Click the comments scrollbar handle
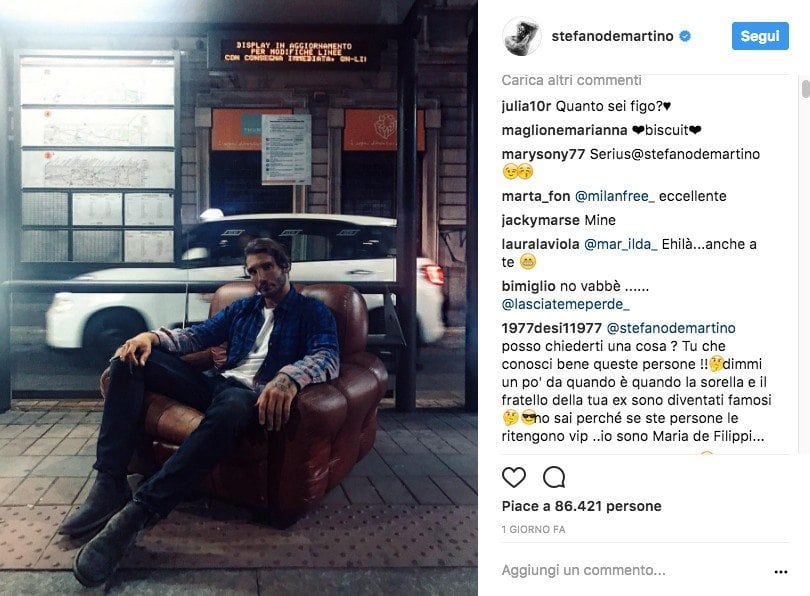The image size is (810, 596). point(805,88)
